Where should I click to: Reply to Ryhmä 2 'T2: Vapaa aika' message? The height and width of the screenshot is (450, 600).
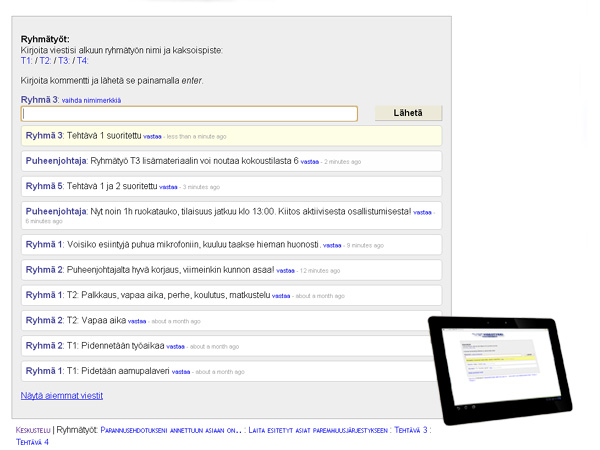point(137,321)
